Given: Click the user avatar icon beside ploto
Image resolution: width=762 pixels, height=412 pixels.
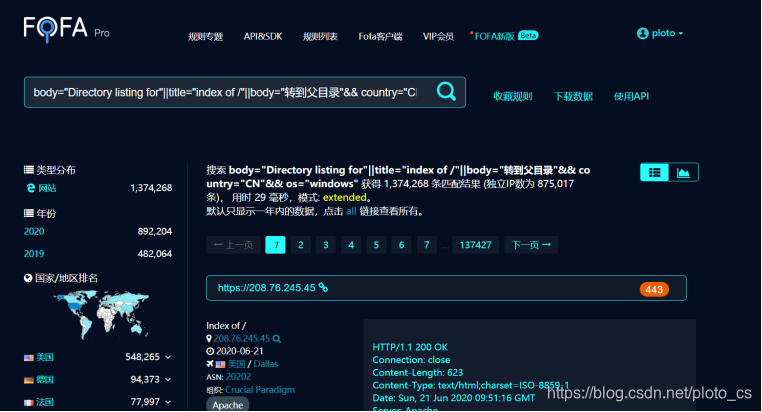Looking at the screenshot, I should [x=642, y=33].
